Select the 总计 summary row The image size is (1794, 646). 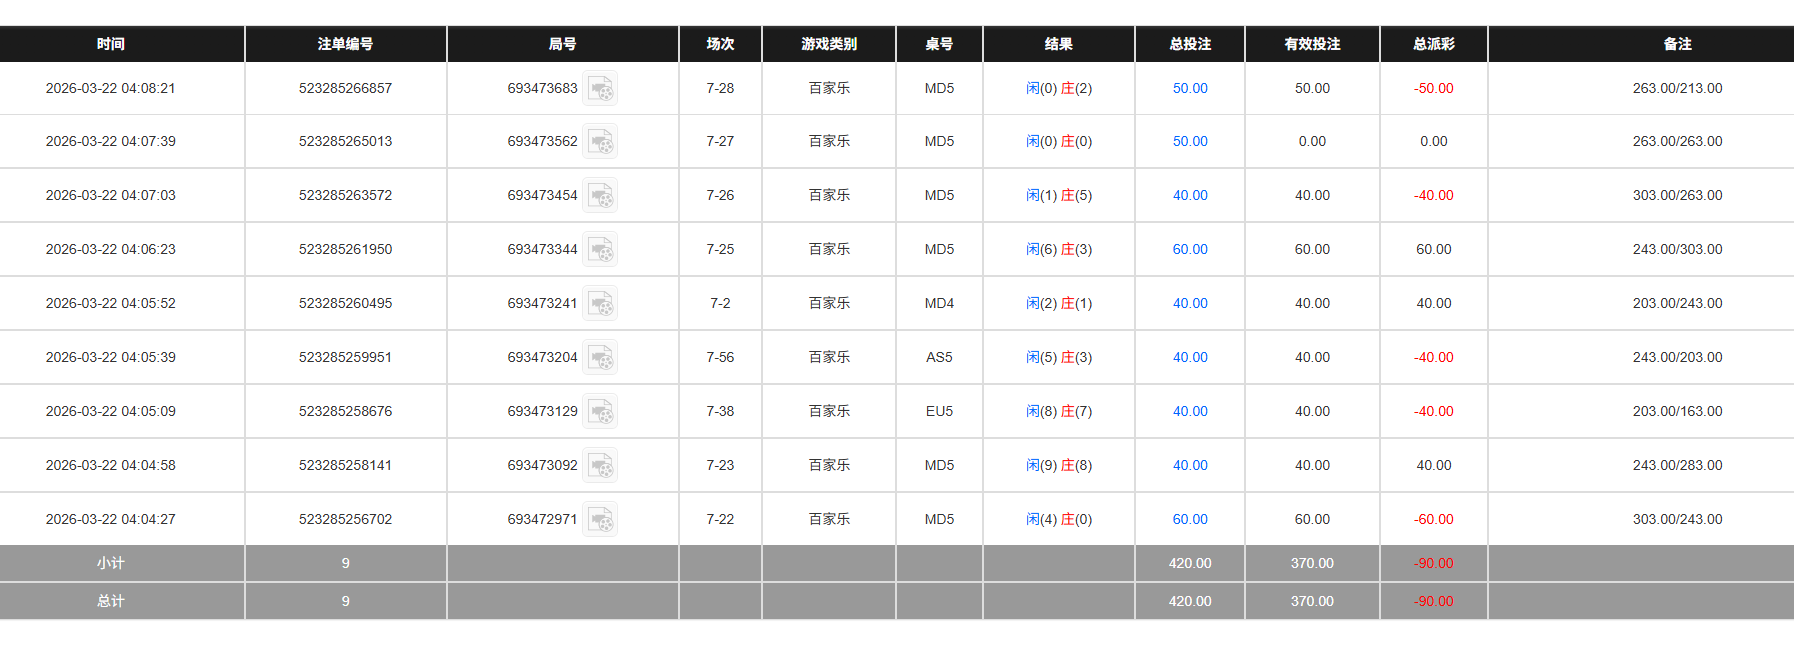(x=110, y=601)
